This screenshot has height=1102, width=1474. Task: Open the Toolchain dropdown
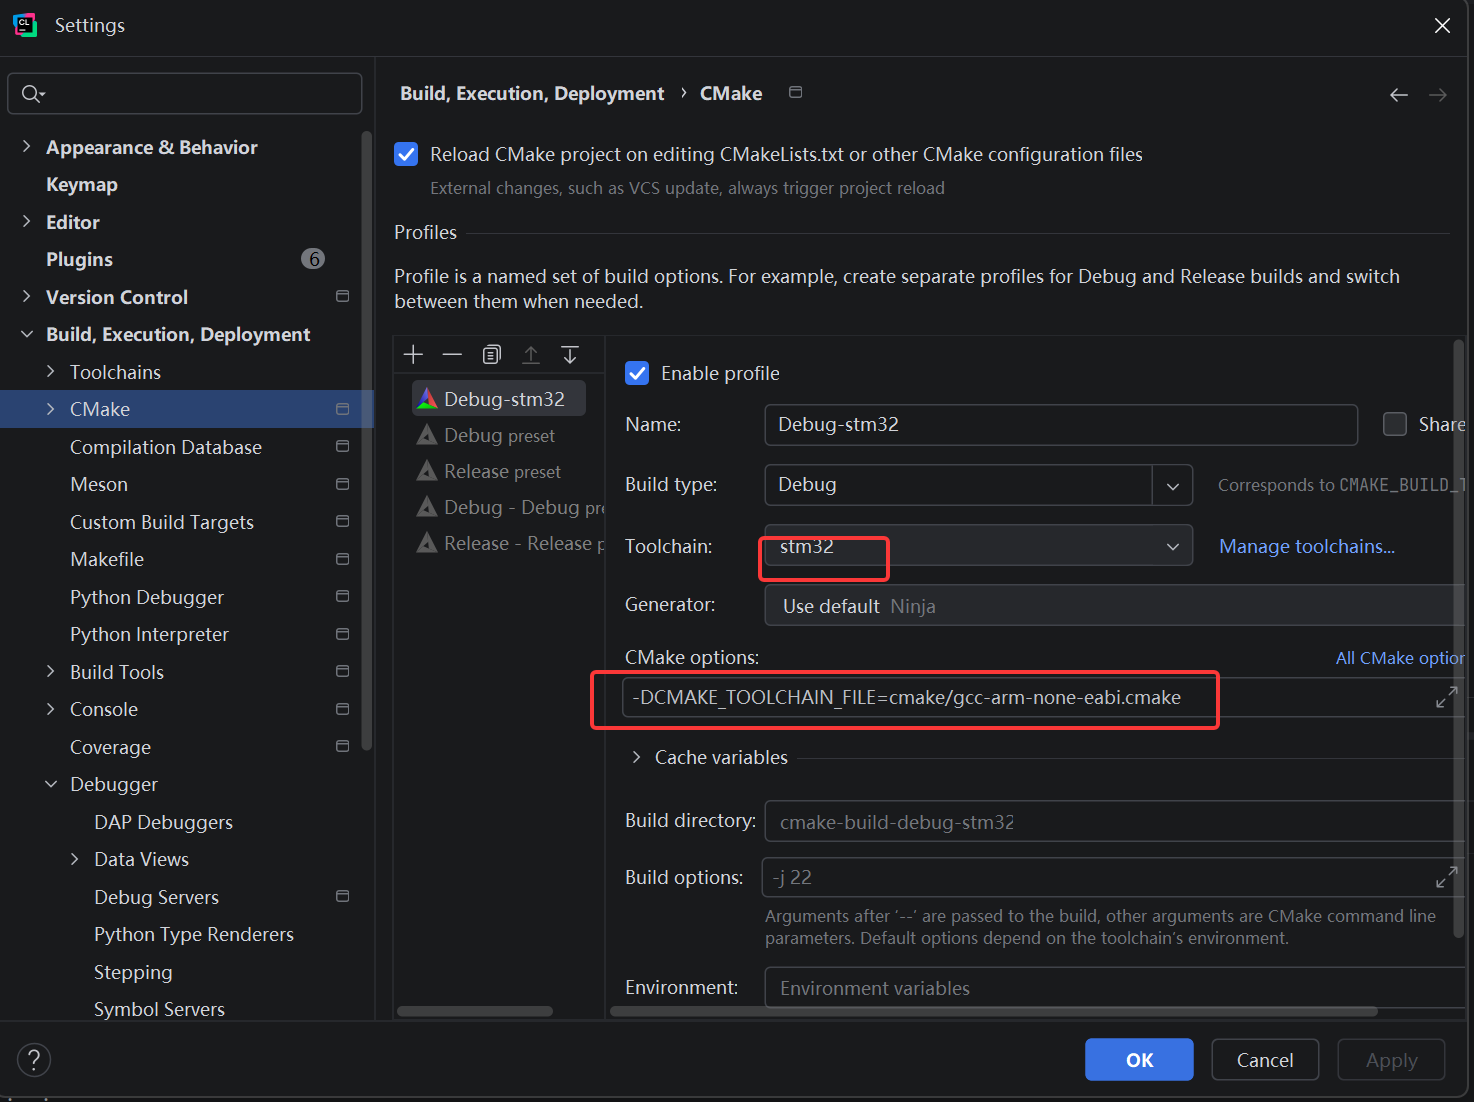click(x=979, y=546)
